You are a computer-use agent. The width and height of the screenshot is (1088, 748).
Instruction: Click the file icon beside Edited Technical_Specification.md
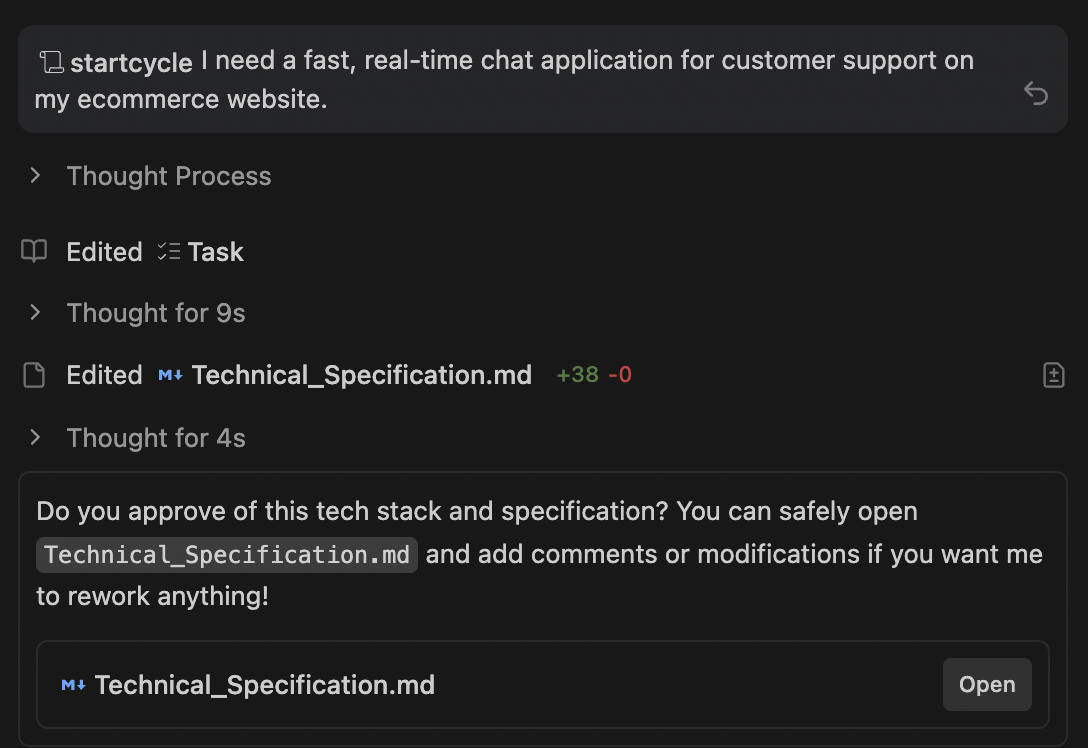(34, 375)
